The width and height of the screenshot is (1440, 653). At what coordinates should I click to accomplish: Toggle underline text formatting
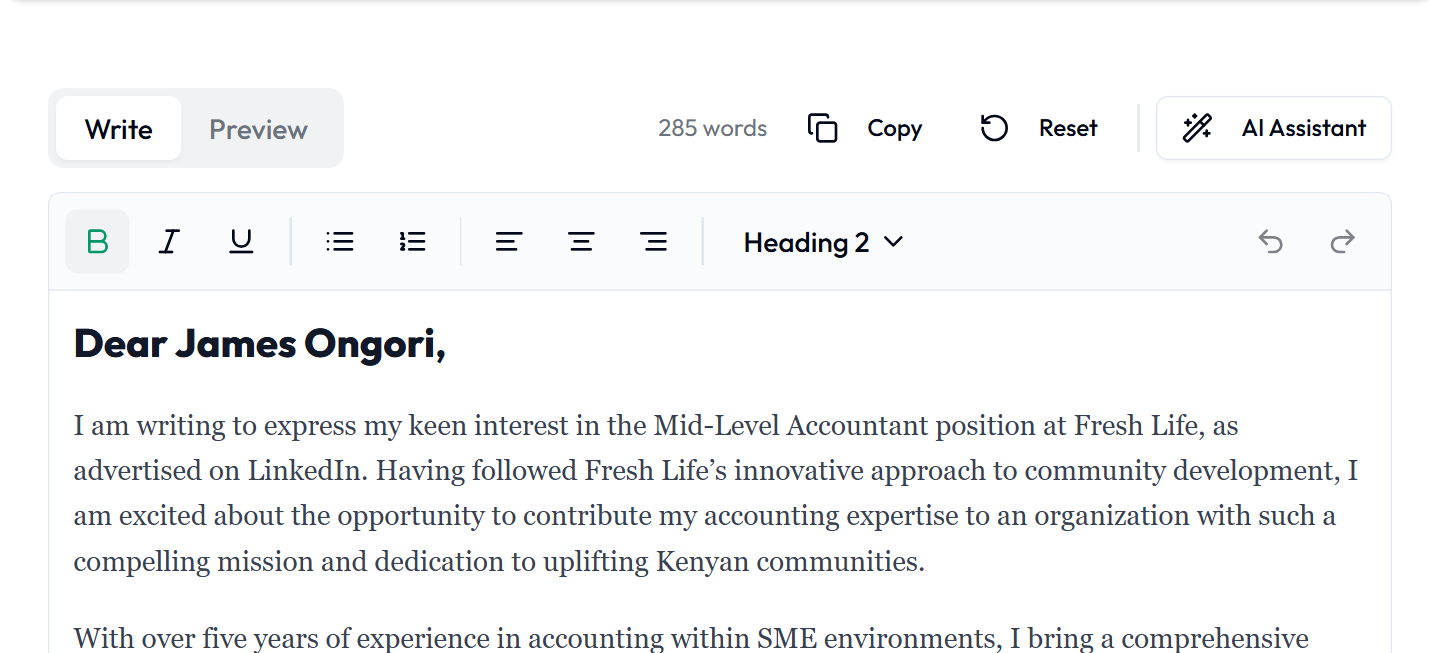(x=241, y=242)
